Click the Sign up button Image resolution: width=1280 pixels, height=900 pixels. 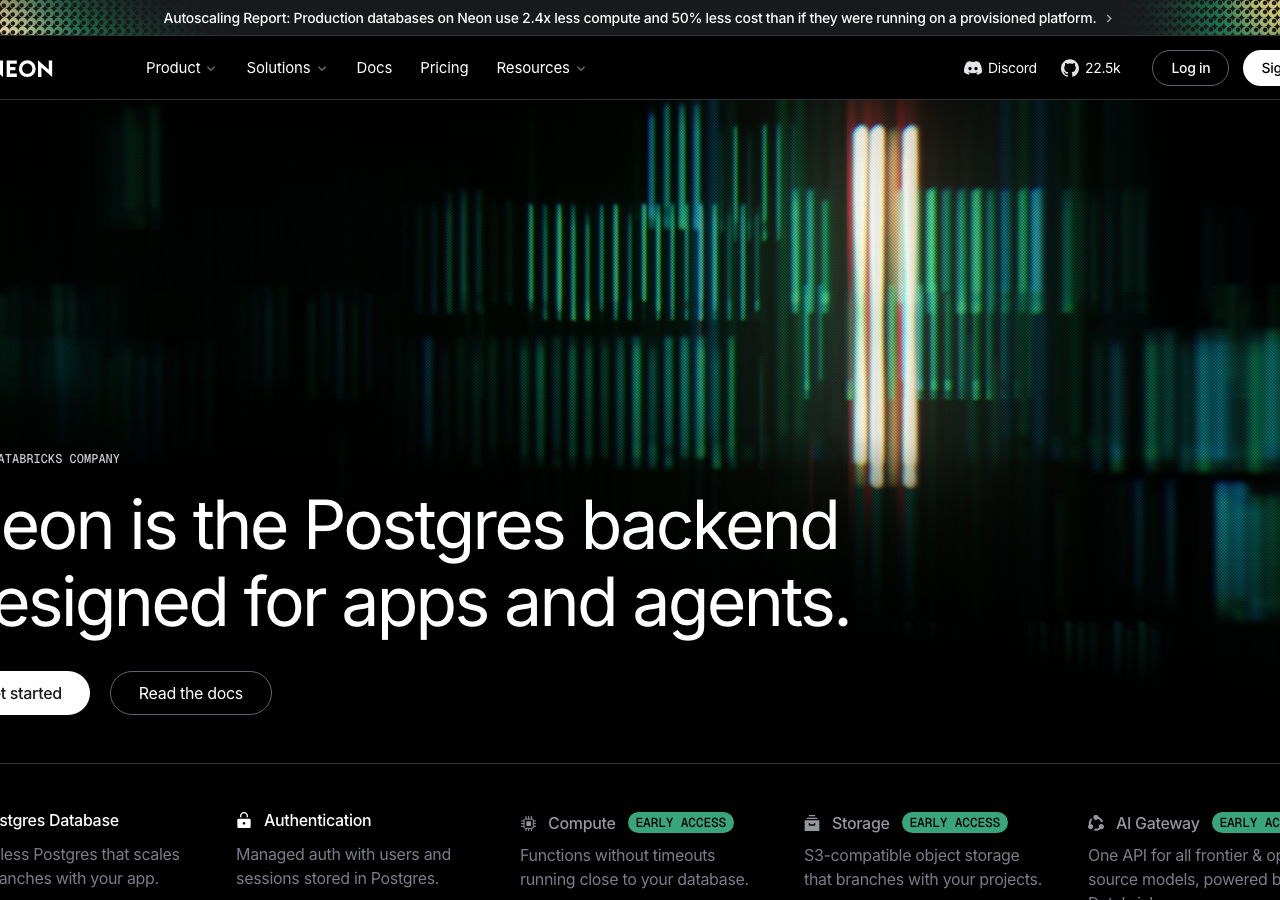(1262, 68)
